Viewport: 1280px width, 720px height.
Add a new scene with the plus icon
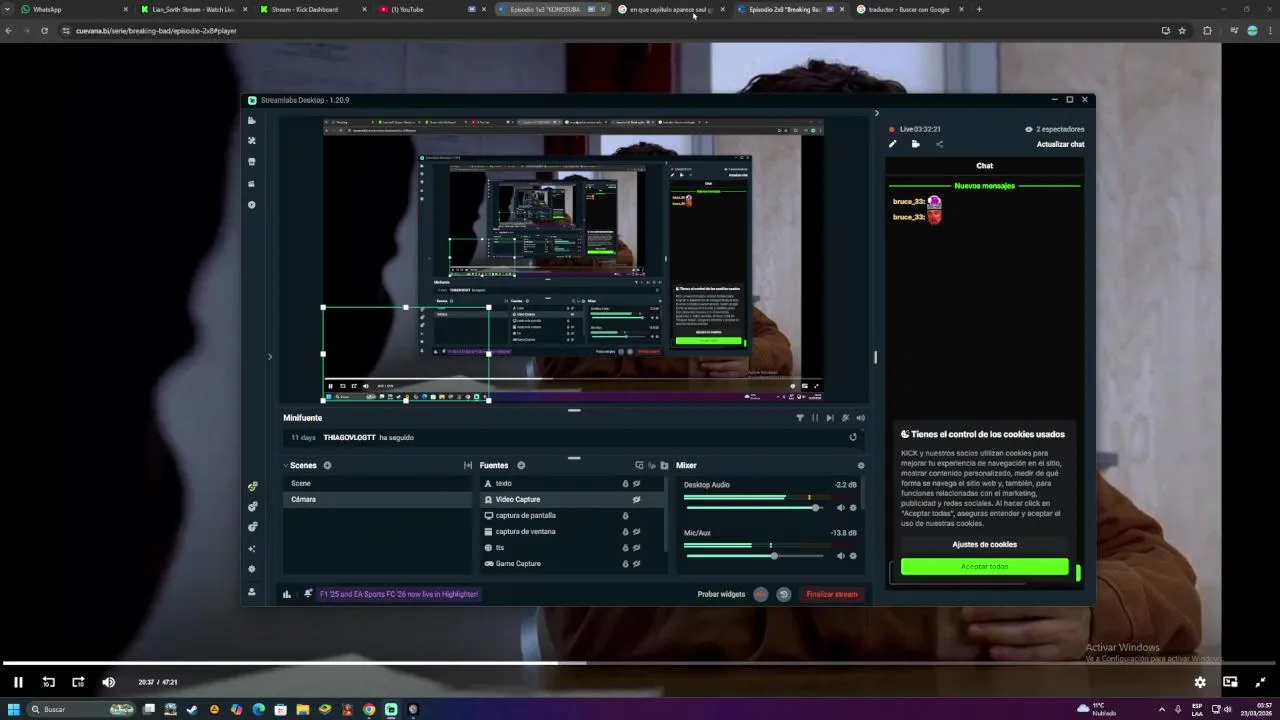point(327,465)
